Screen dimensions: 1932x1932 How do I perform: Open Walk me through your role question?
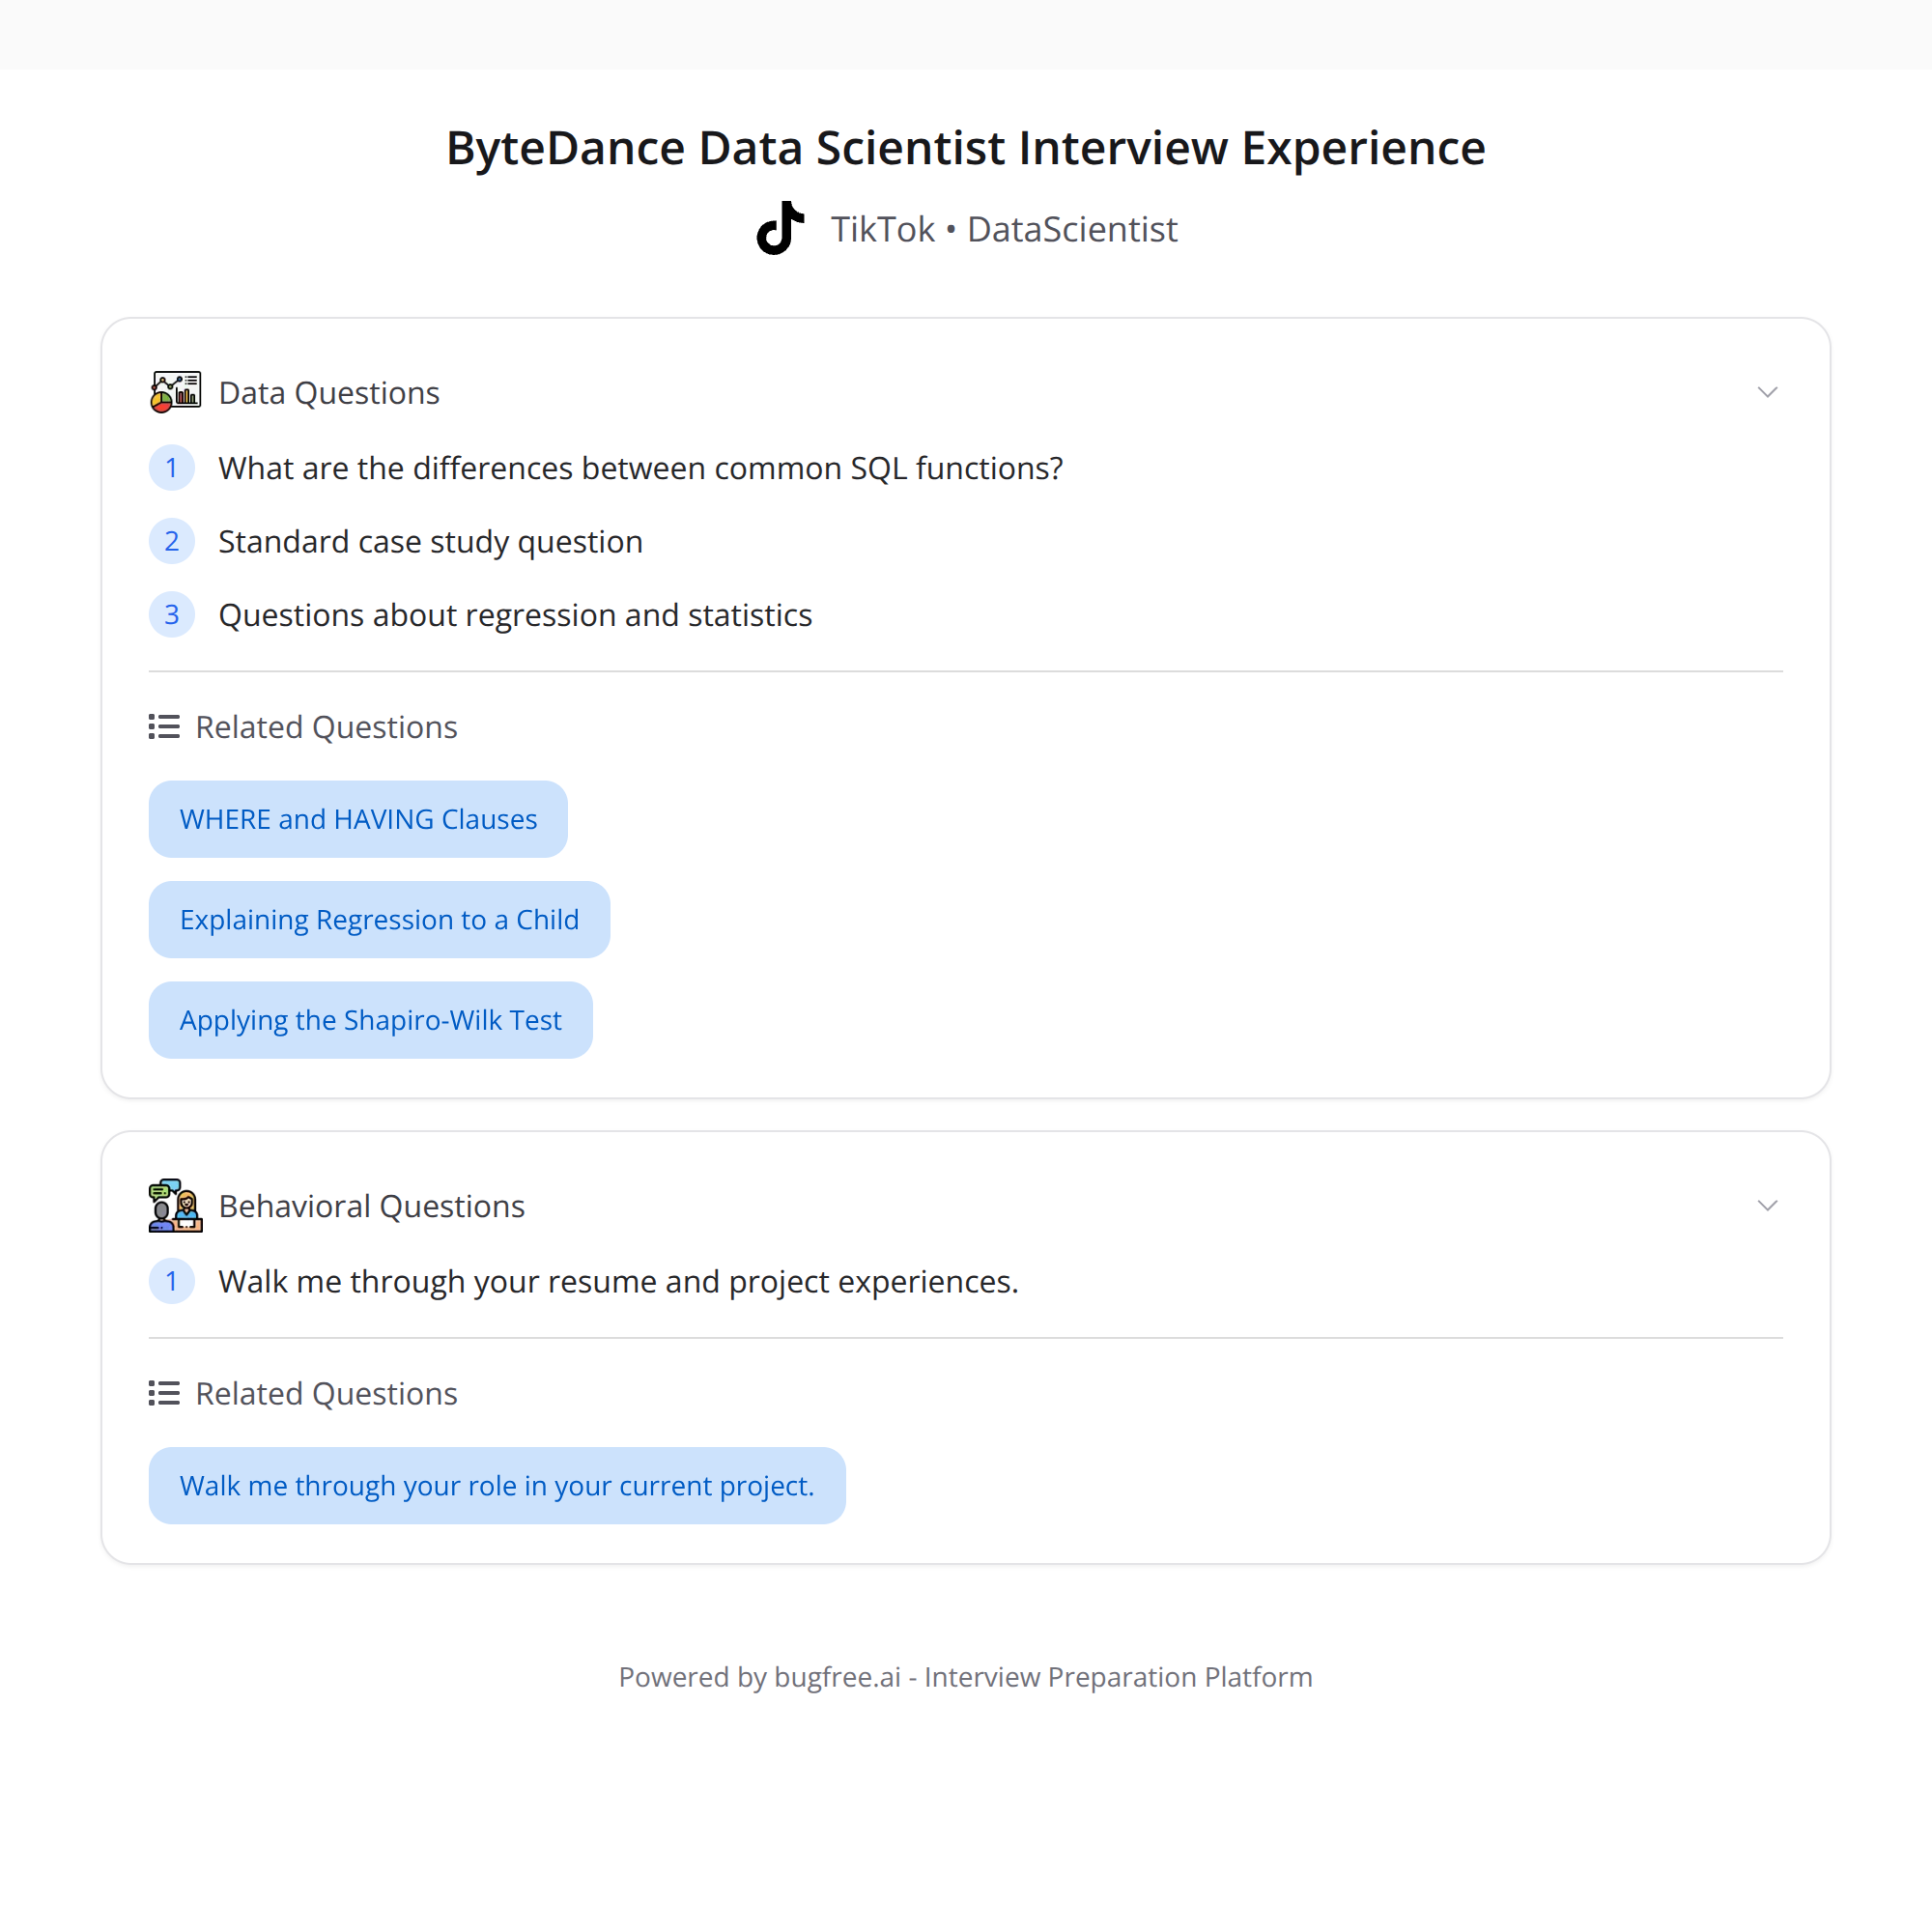(497, 1485)
